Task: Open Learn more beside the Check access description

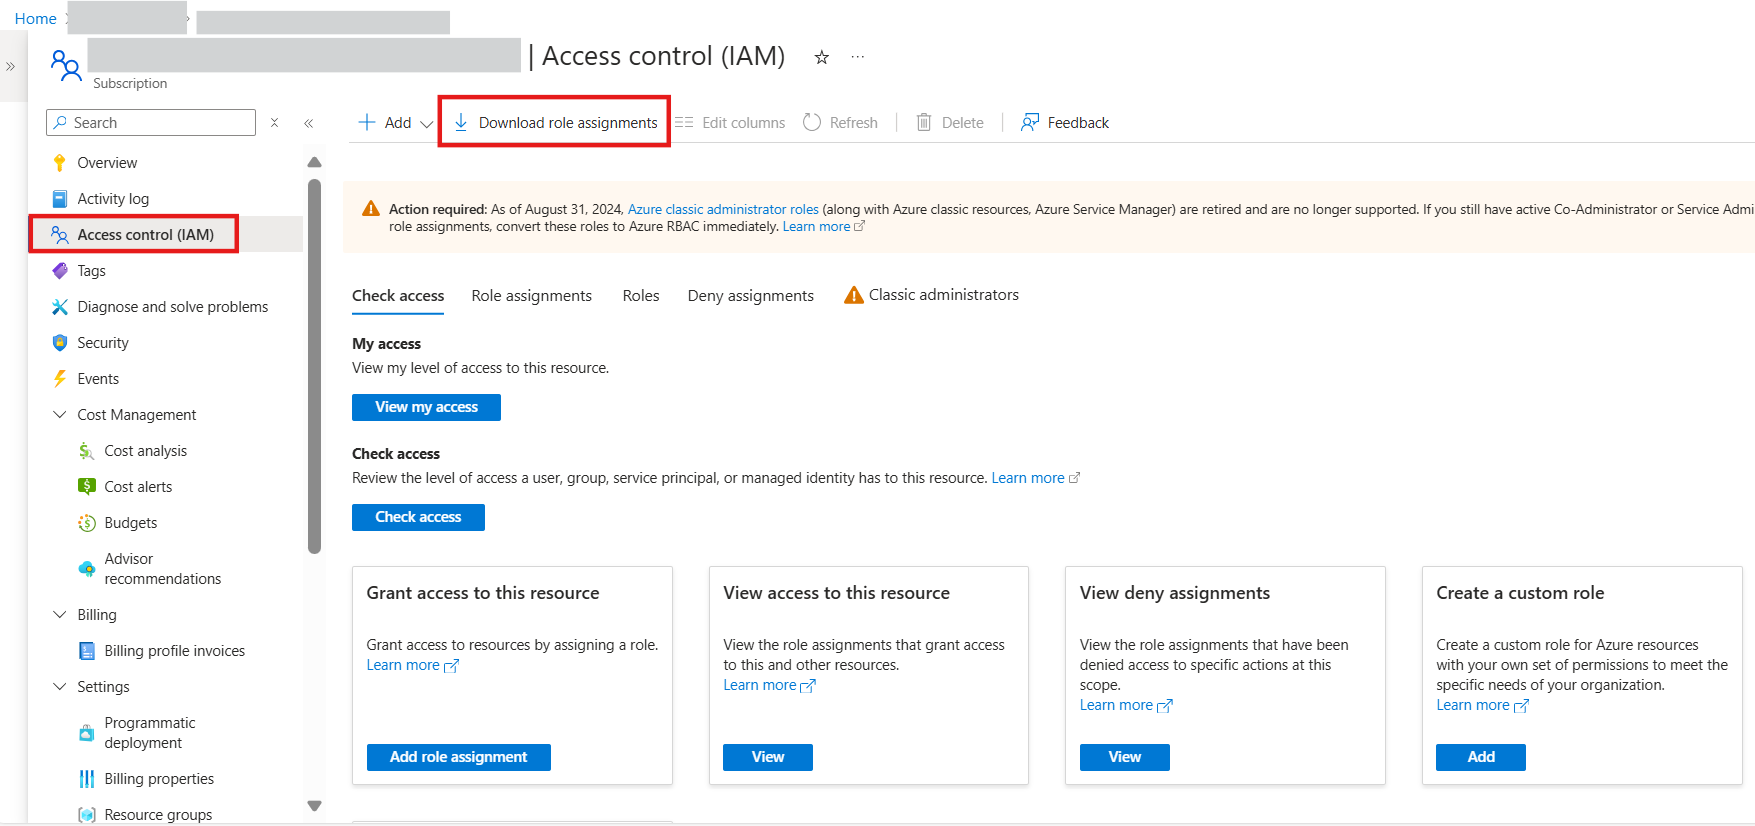Action: tap(1035, 478)
